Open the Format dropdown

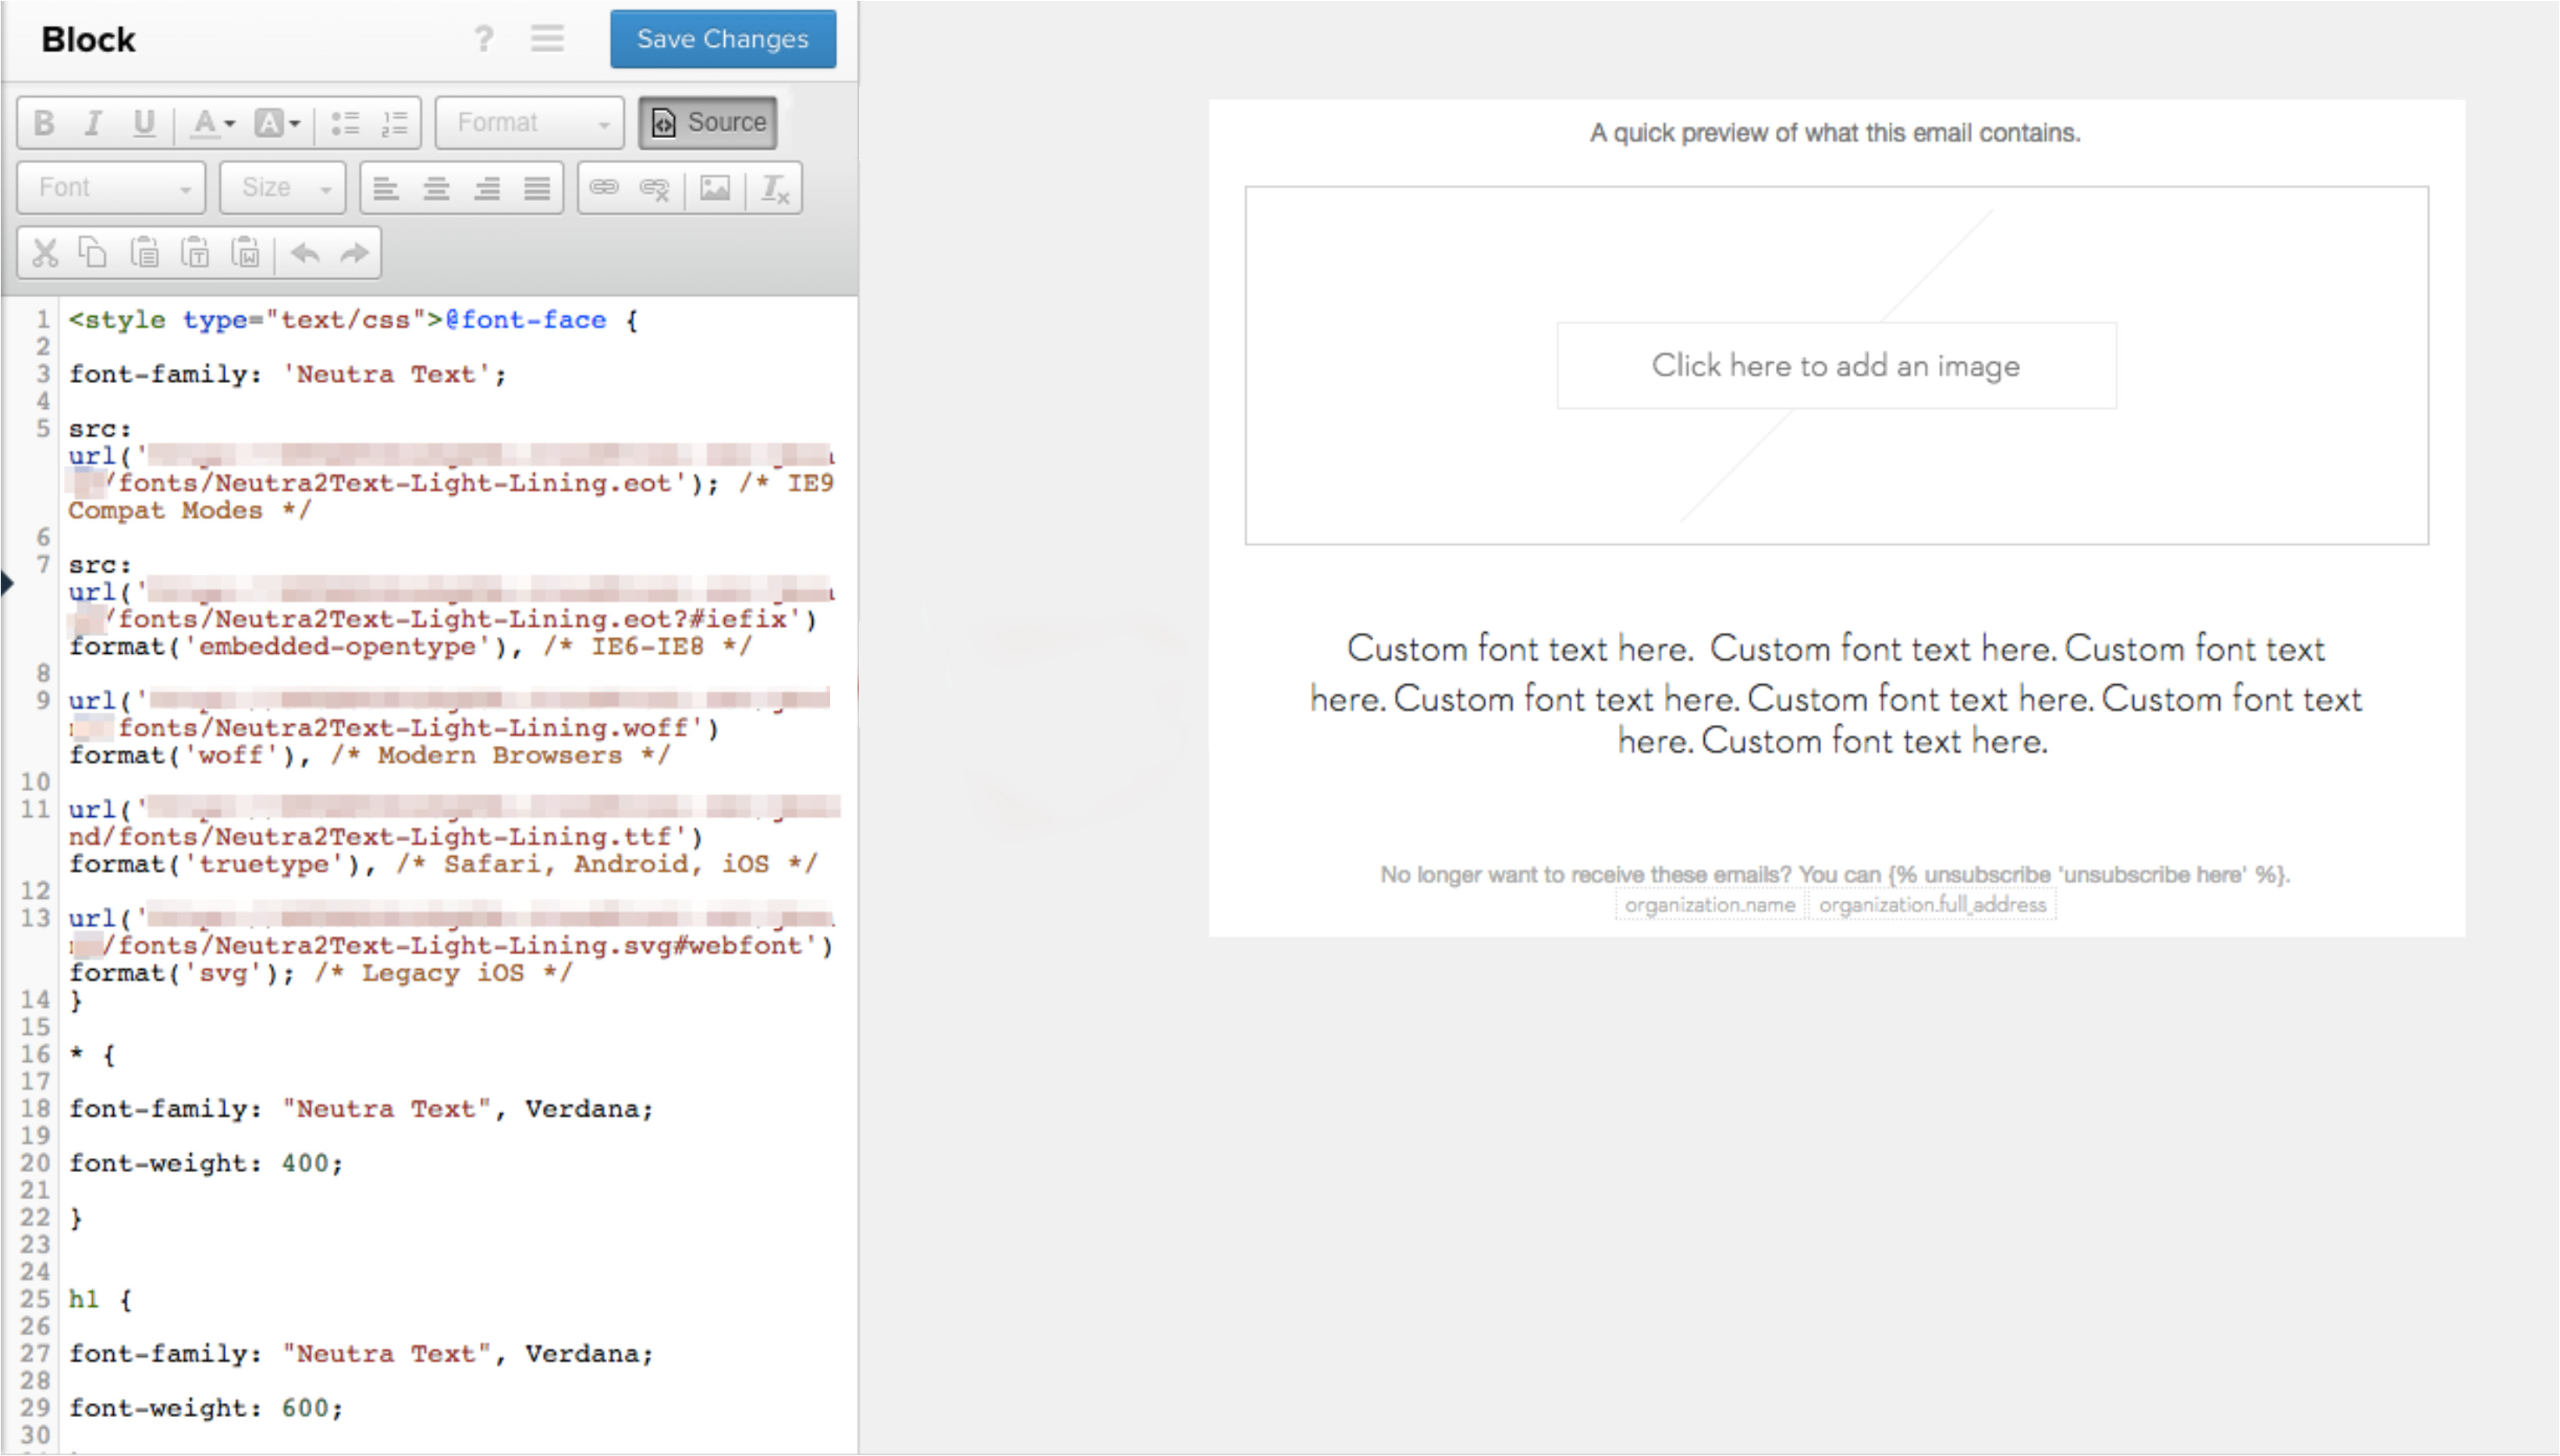(530, 123)
